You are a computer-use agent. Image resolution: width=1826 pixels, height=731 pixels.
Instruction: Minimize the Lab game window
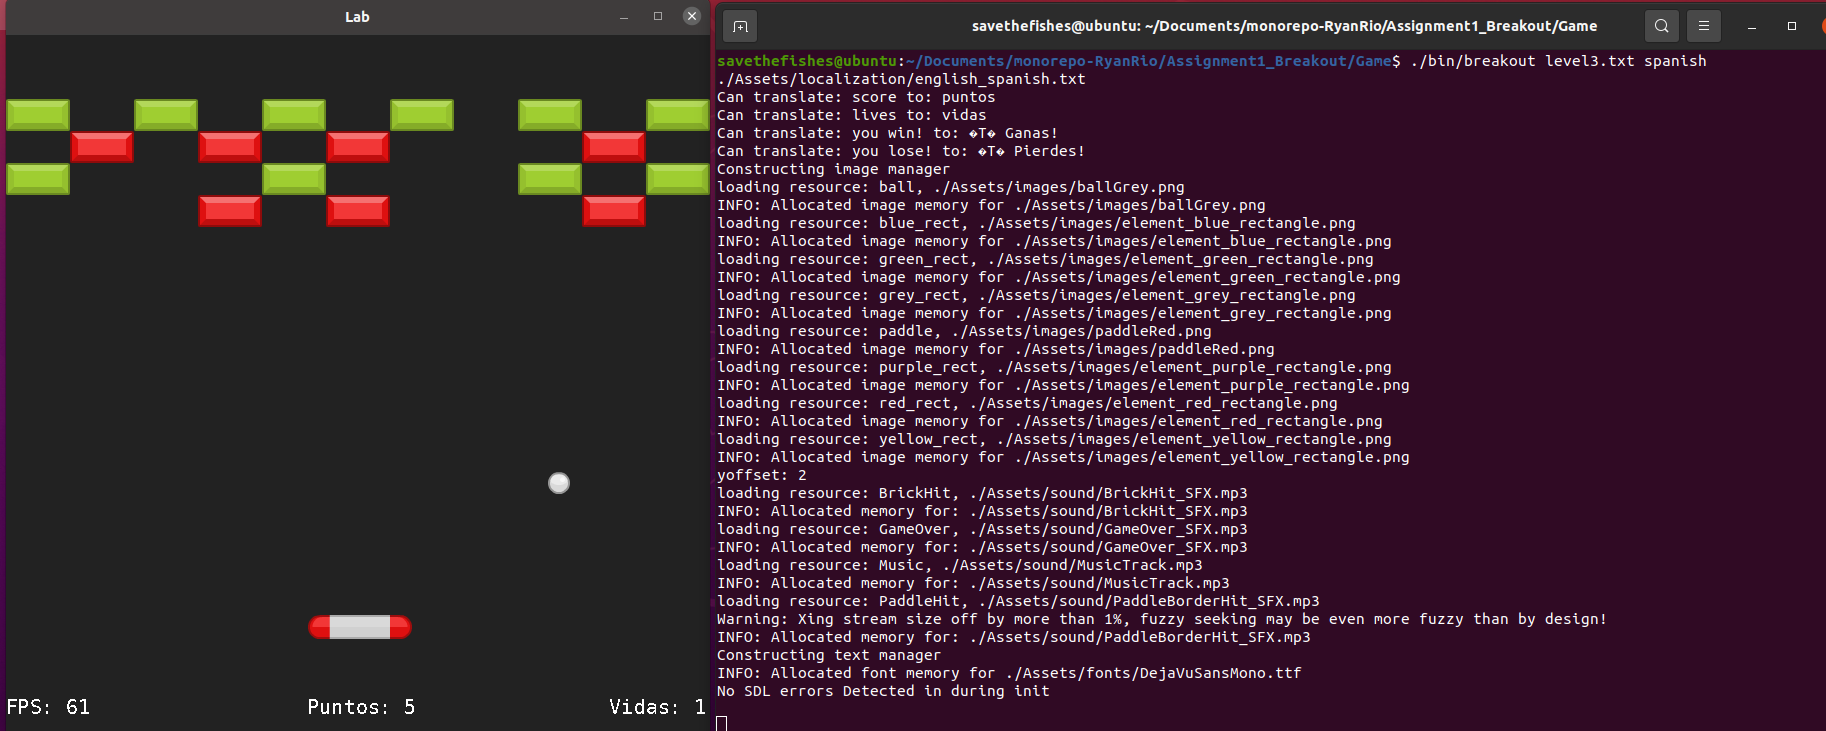tap(624, 17)
